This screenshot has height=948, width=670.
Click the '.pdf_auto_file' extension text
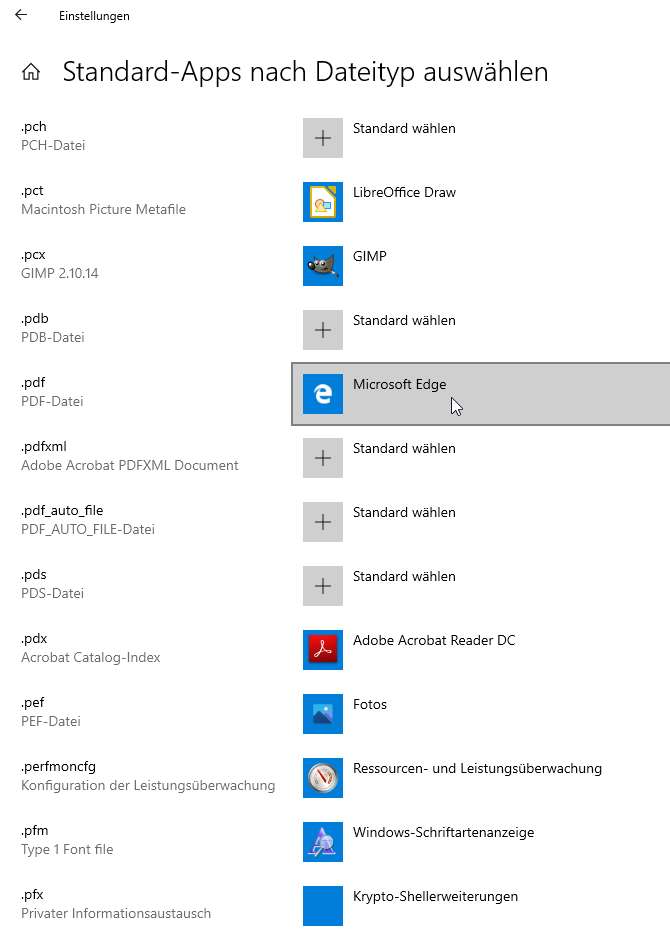point(62,511)
